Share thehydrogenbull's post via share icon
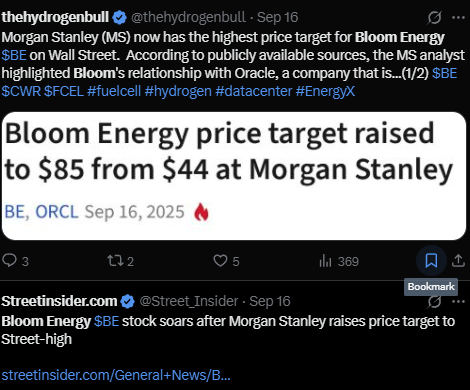The height and width of the screenshot is (390, 470). tap(458, 261)
